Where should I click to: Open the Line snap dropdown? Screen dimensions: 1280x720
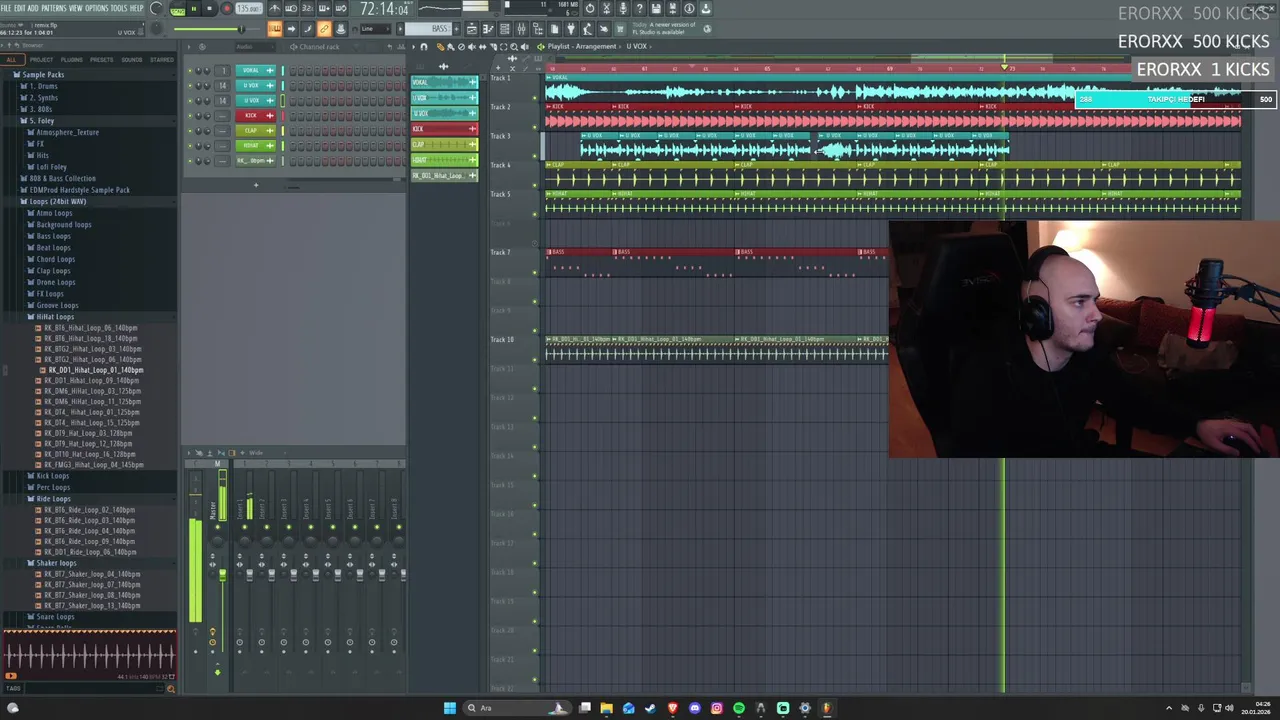(376, 28)
